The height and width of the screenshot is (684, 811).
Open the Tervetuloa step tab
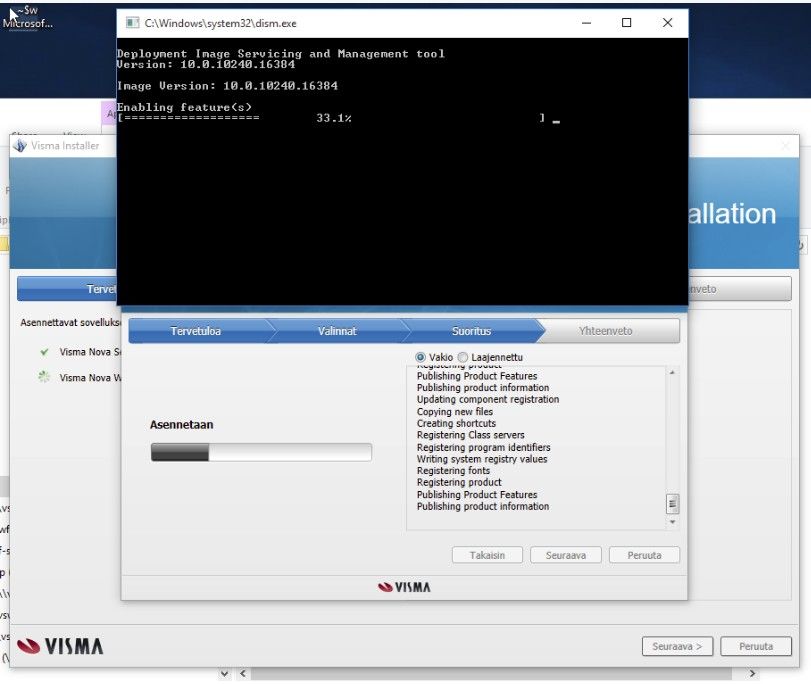(197, 331)
